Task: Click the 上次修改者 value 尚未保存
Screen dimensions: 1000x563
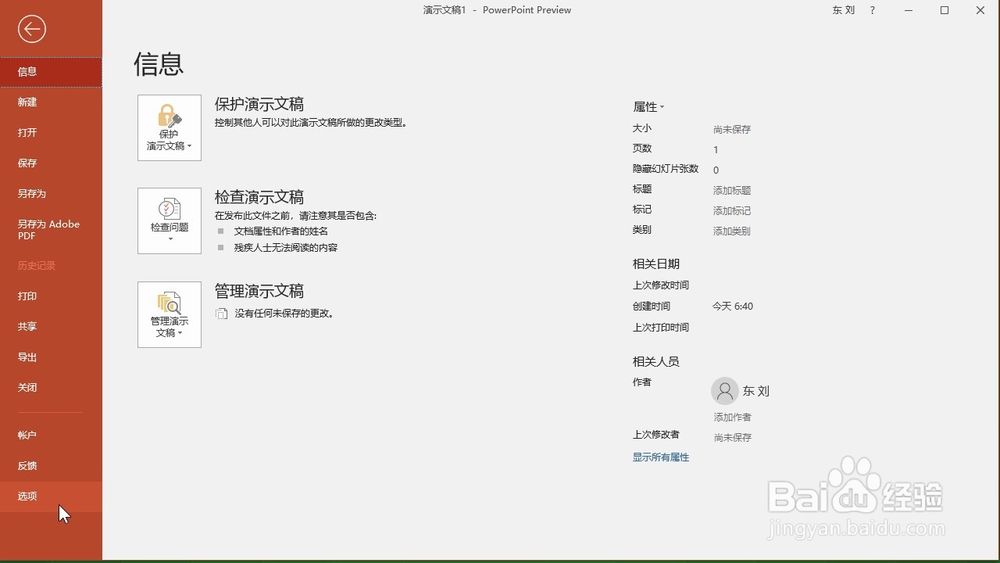Action: [x=732, y=437]
